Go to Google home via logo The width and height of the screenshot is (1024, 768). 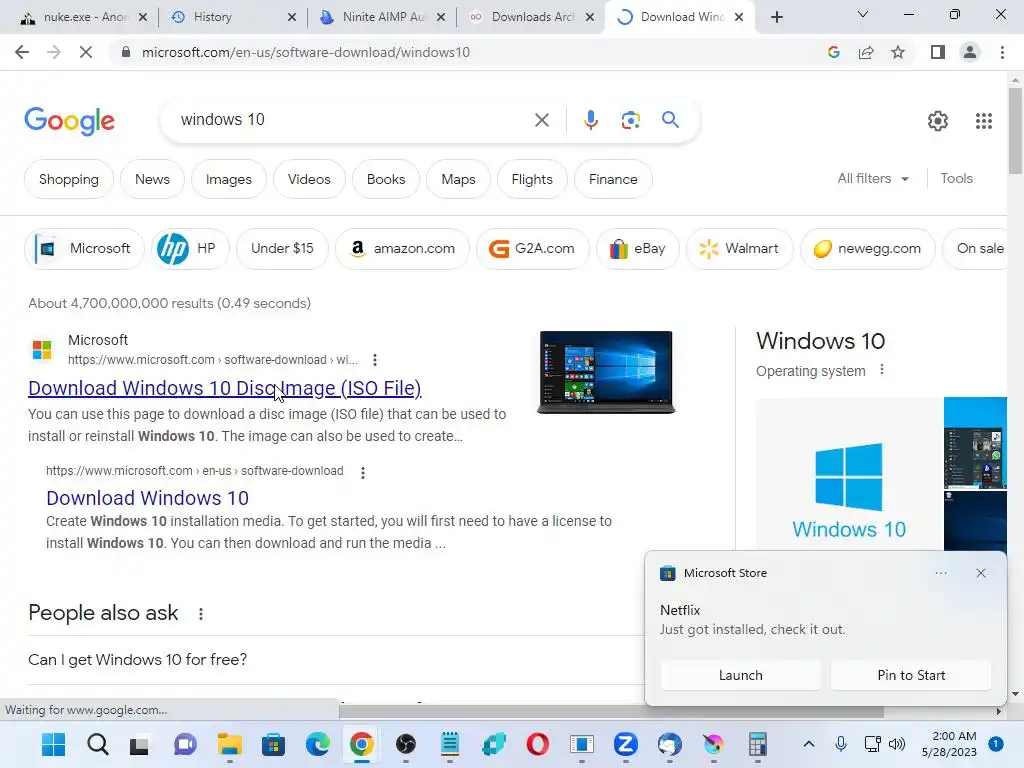tap(69, 121)
